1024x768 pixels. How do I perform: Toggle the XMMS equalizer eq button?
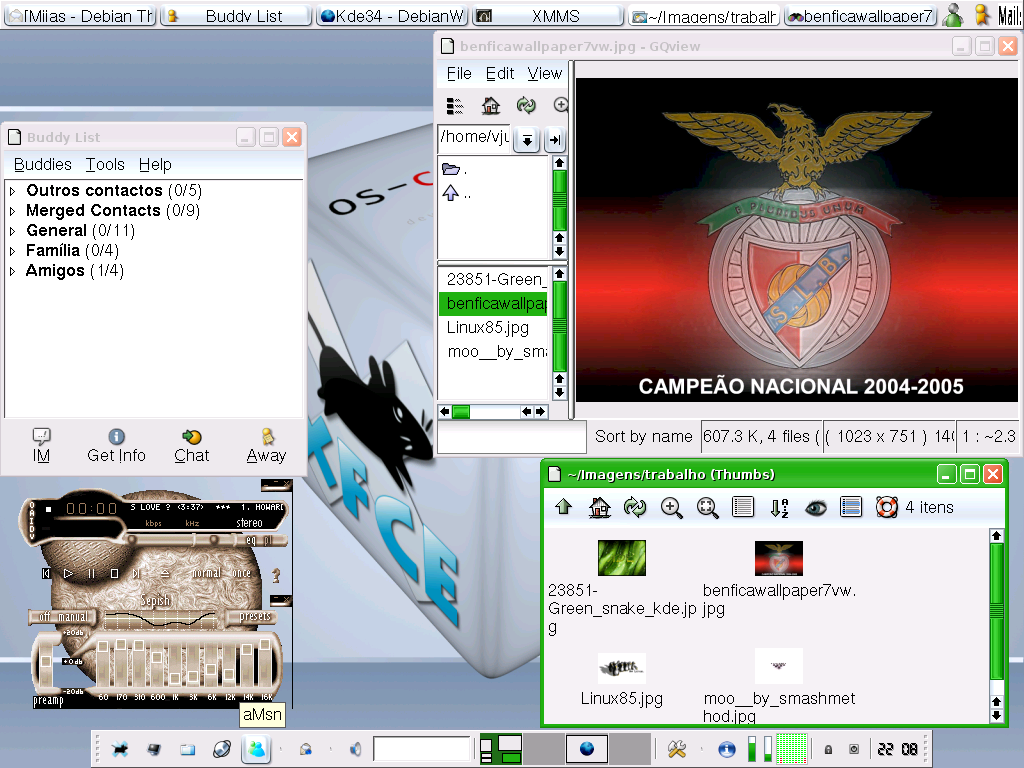[251, 541]
